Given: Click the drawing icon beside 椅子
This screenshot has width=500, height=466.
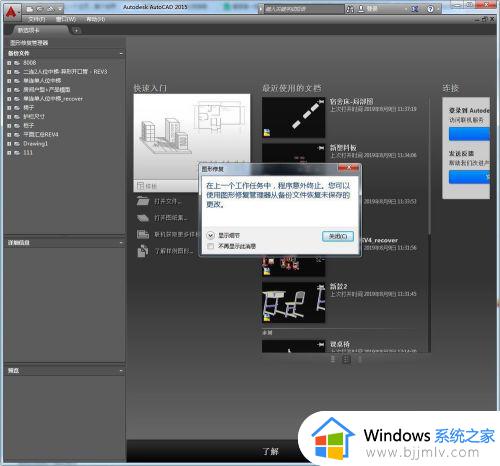Looking at the screenshot, I should point(17,108).
